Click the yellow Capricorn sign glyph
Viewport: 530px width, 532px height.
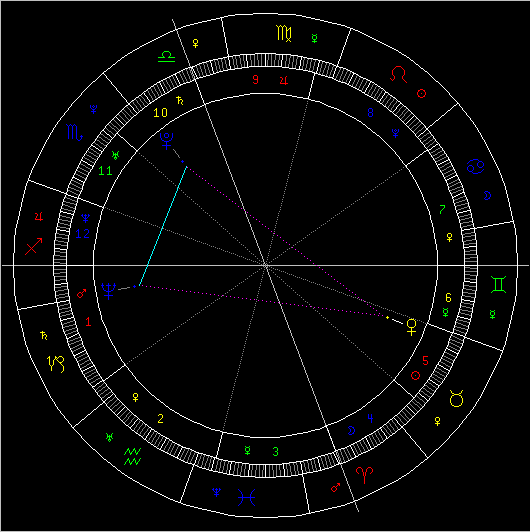point(56,364)
